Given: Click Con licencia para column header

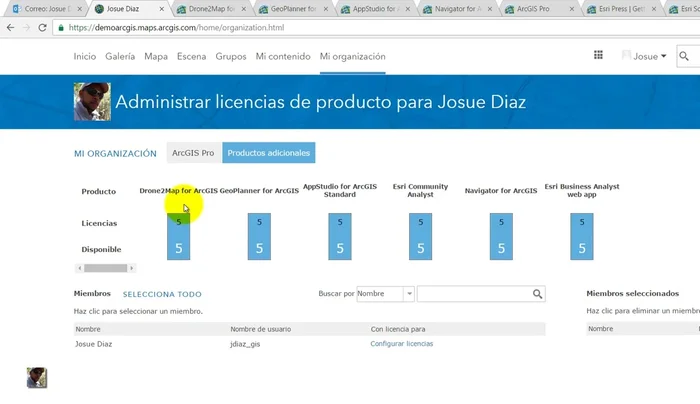Looking at the screenshot, I should 398,329.
